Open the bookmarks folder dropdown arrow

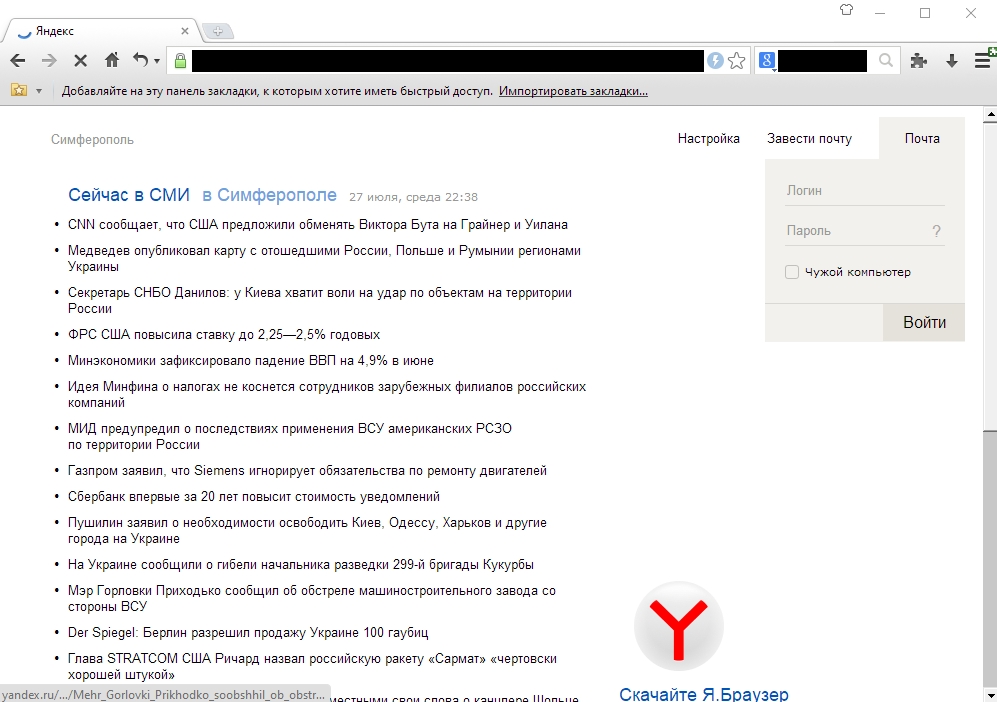coord(39,91)
